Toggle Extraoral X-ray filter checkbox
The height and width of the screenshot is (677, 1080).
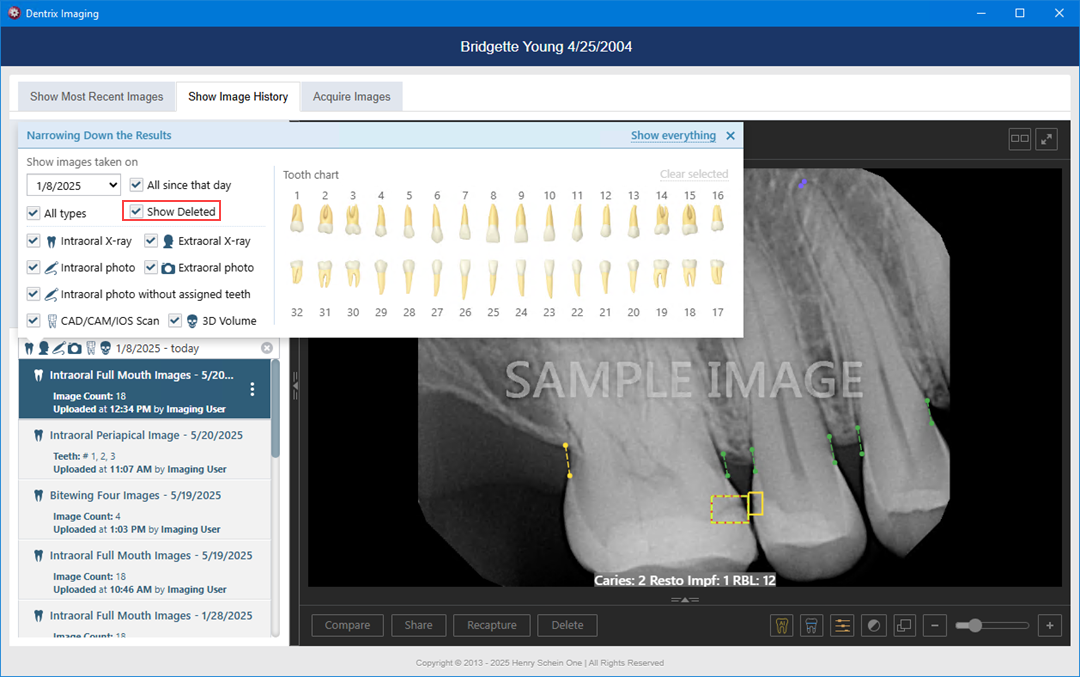click(x=151, y=241)
